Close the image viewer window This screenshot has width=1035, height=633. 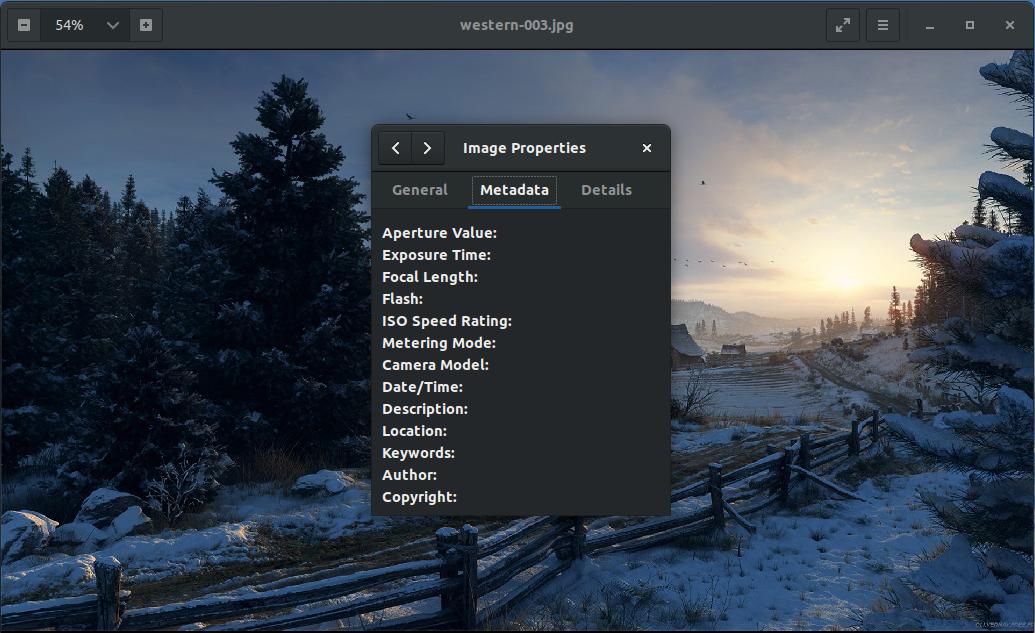pos(1010,25)
